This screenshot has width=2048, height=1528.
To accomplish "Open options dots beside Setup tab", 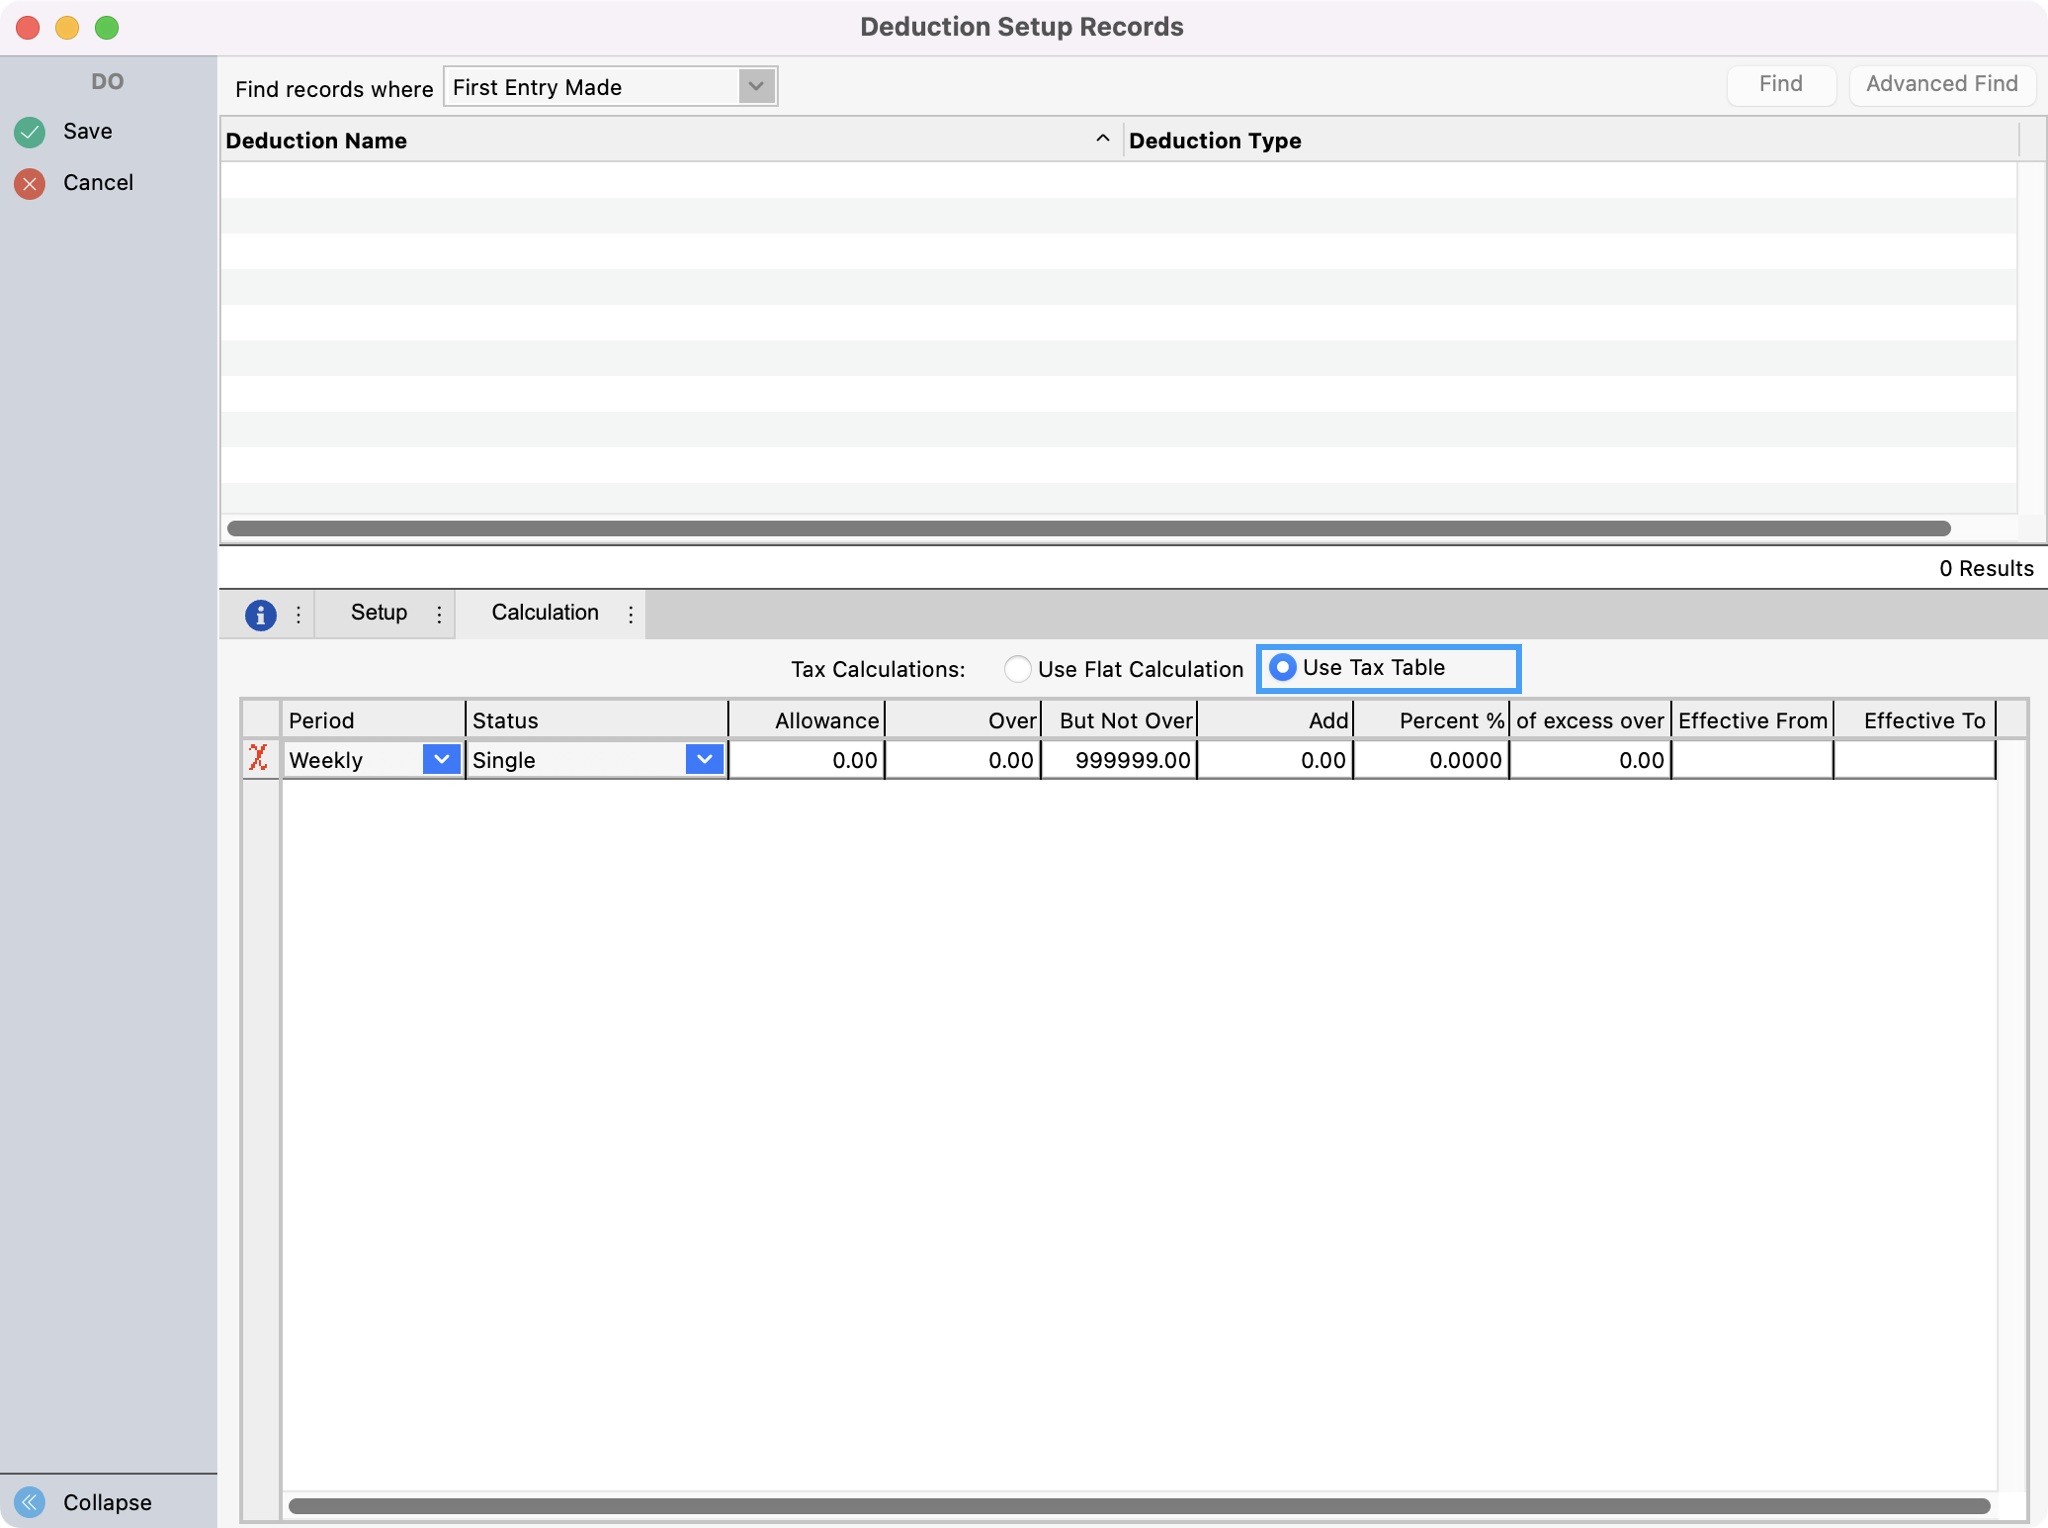I will click(439, 614).
